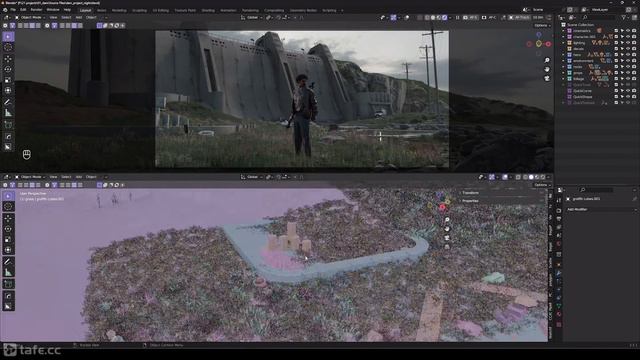This screenshot has width=640, height=360.
Task: Expand the foliage collection in outliner
Action: (x=564, y=78)
